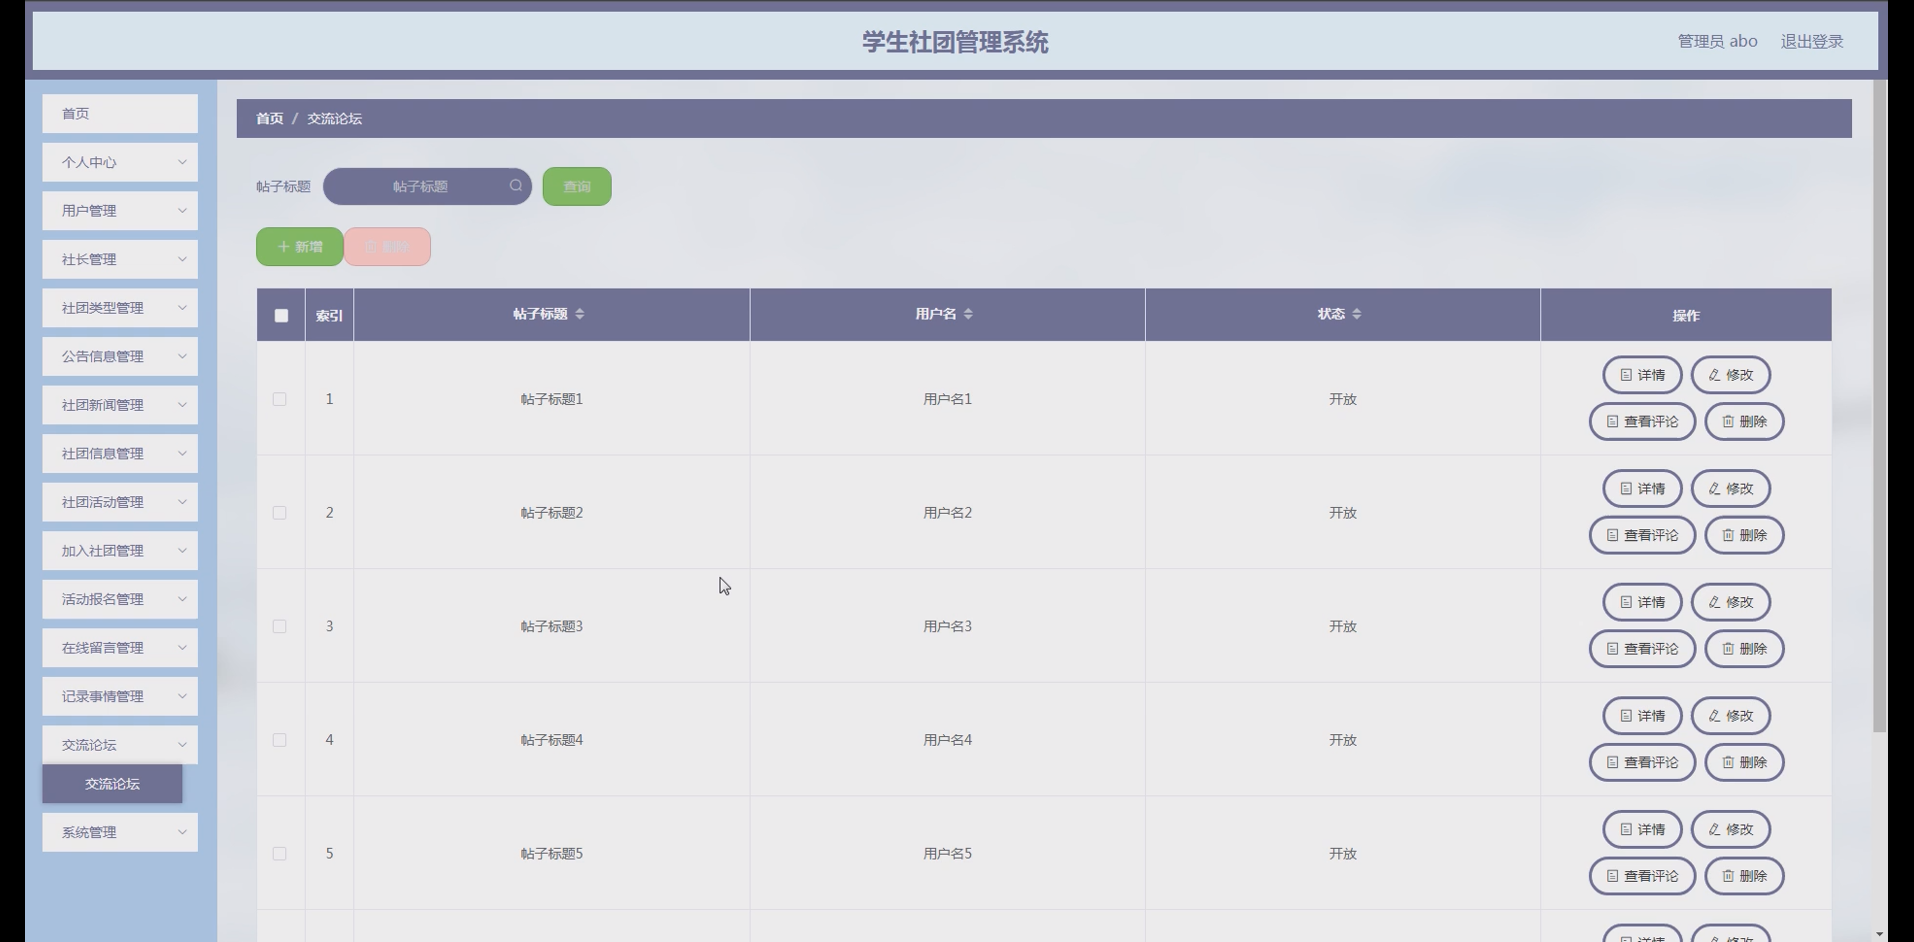Click the 管理员 abo account label
Screen dimensions: 1914x942
point(1717,41)
